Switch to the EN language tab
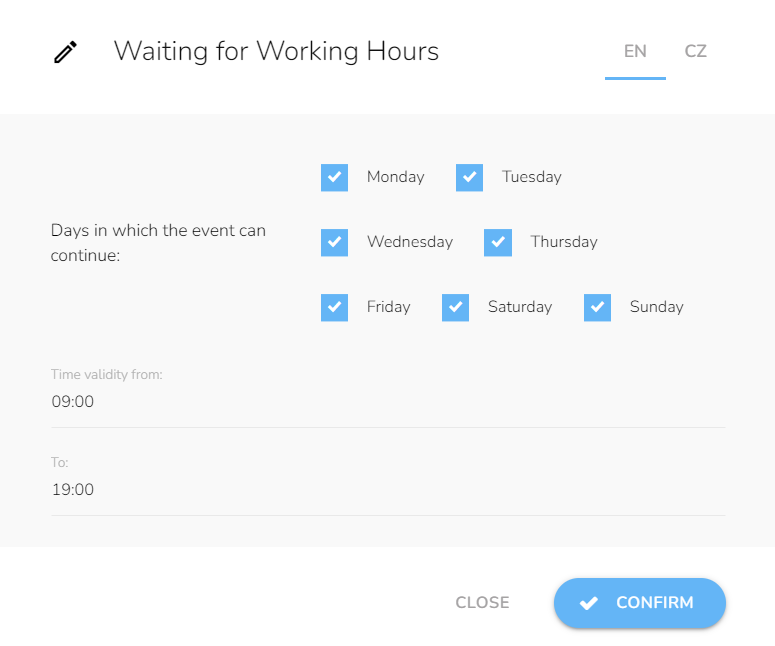The width and height of the screenshot is (775, 646). (635, 51)
